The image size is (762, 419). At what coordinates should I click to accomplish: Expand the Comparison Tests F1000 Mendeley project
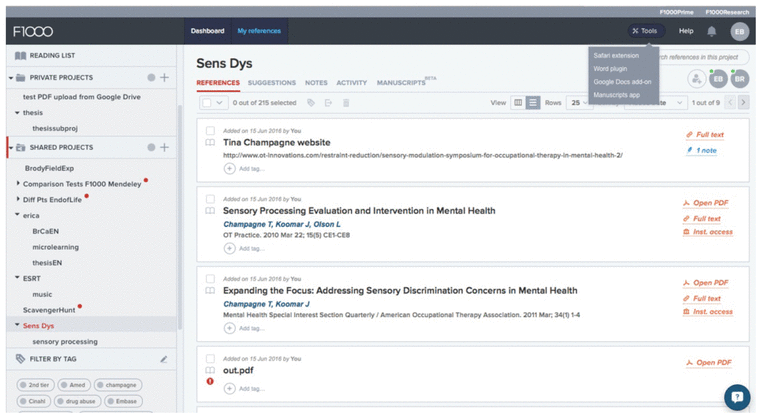click(19, 183)
